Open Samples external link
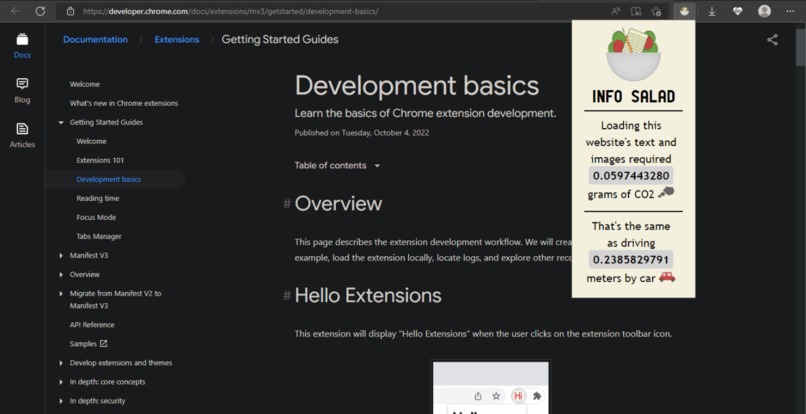 (x=88, y=344)
